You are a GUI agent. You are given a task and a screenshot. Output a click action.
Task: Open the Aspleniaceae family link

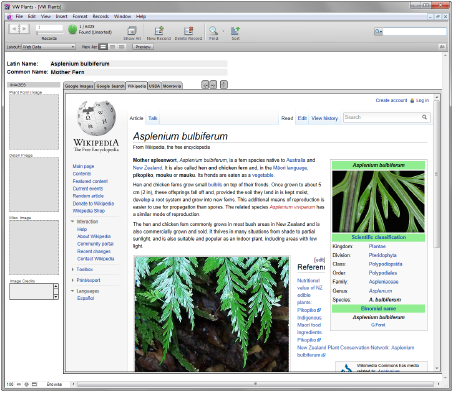point(384,282)
